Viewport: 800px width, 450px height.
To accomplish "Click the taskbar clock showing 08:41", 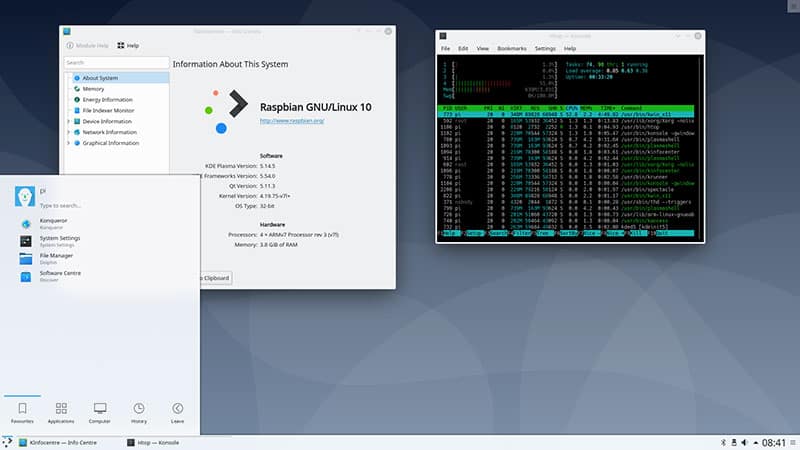I will point(775,442).
